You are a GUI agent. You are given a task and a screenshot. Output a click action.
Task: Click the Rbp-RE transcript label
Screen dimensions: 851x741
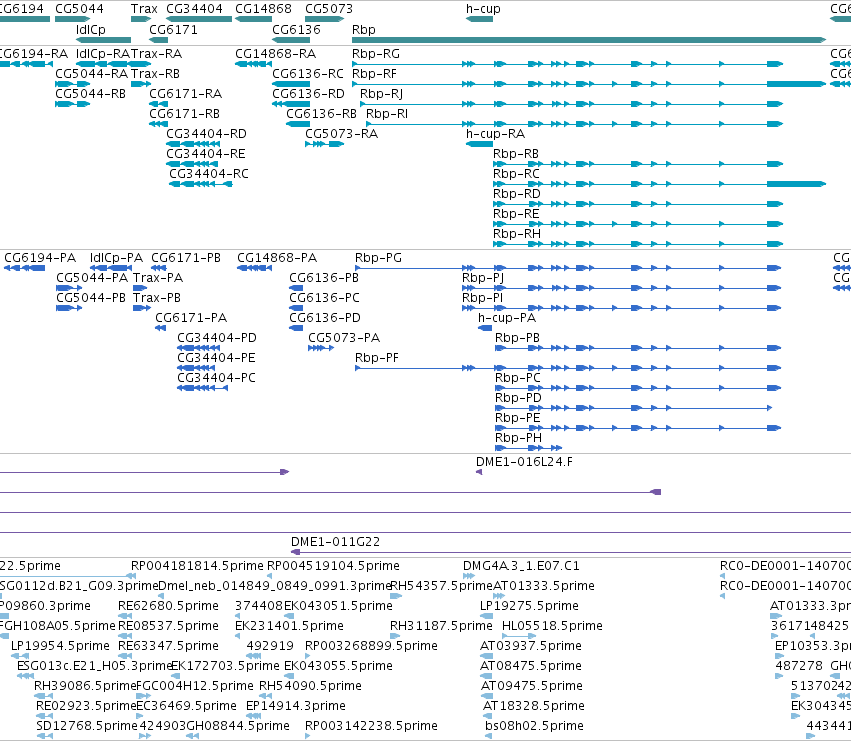coord(516,214)
